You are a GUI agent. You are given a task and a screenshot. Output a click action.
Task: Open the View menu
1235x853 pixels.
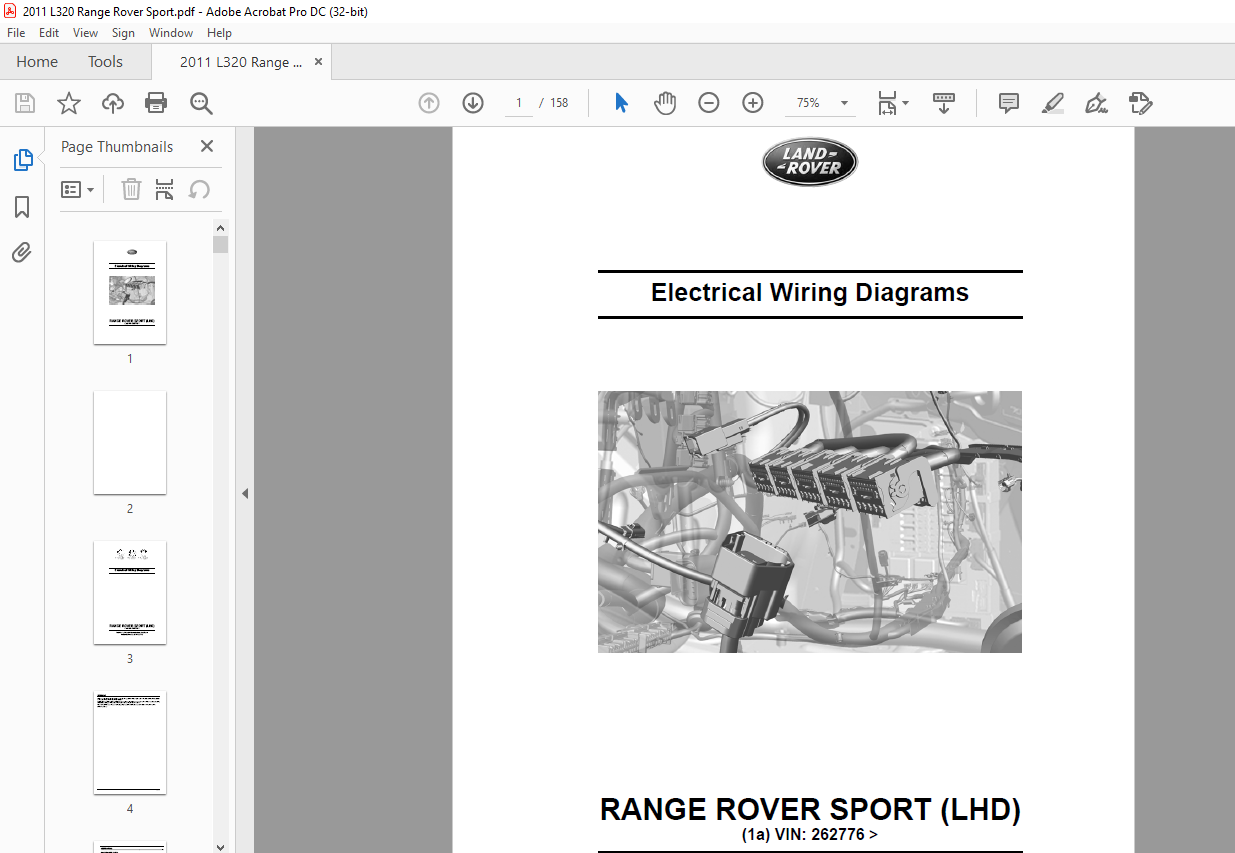(x=85, y=33)
